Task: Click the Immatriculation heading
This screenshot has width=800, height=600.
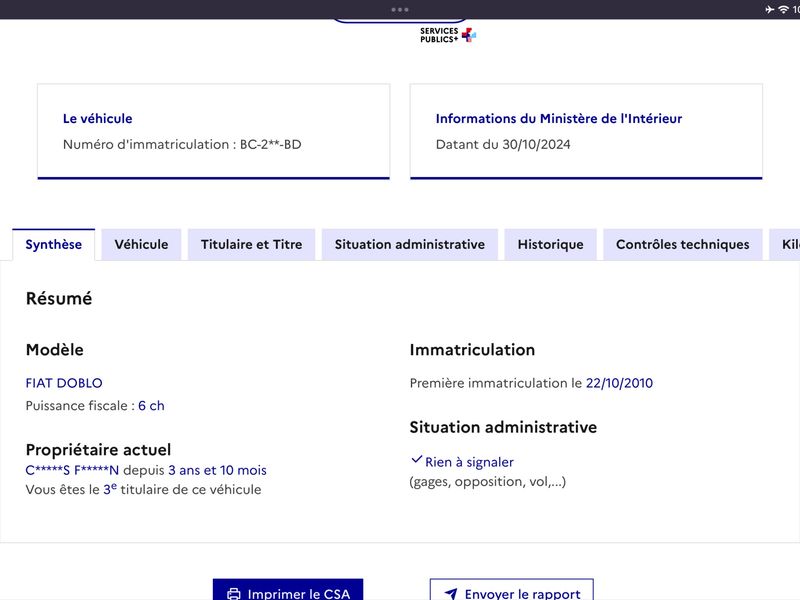Action: click(472, 349)
